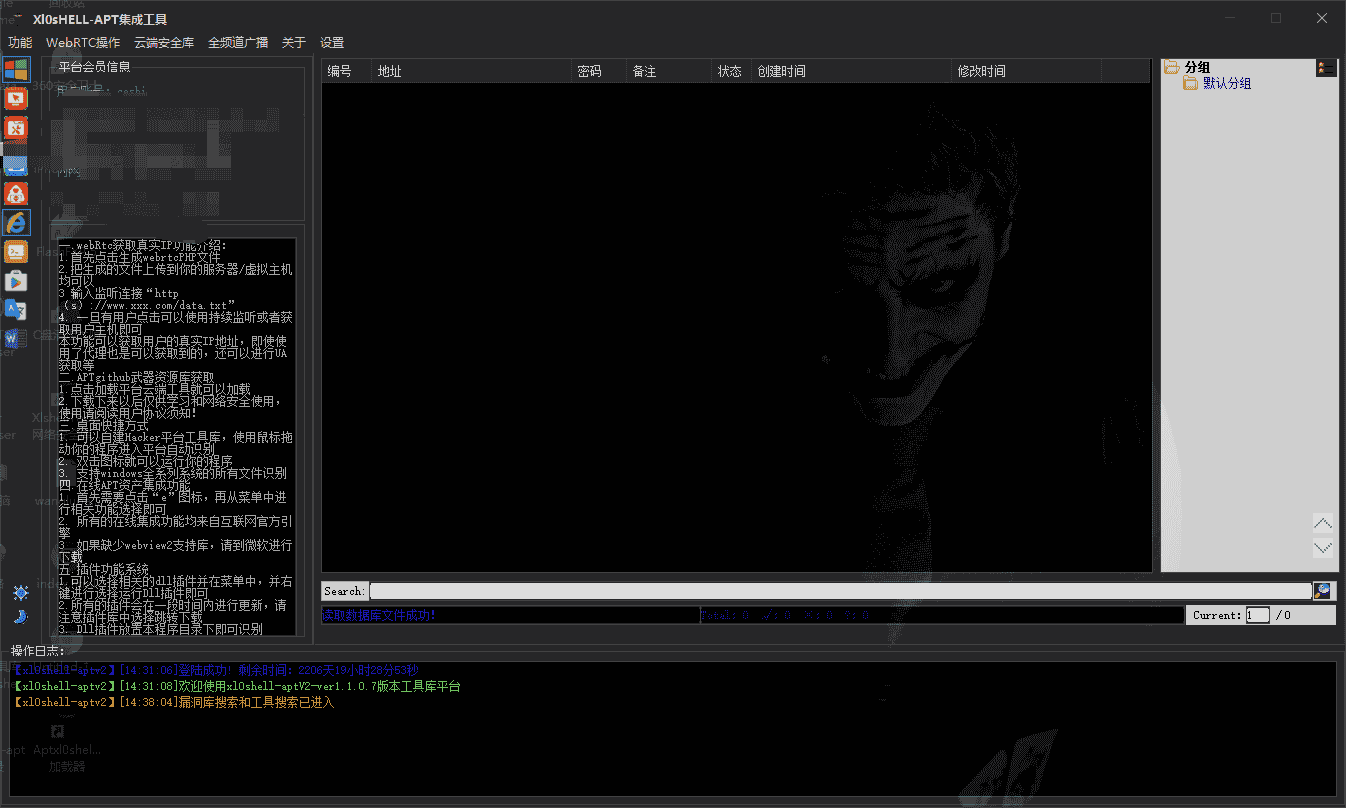Open the WebRTC操作 menu

click(83, 43)
